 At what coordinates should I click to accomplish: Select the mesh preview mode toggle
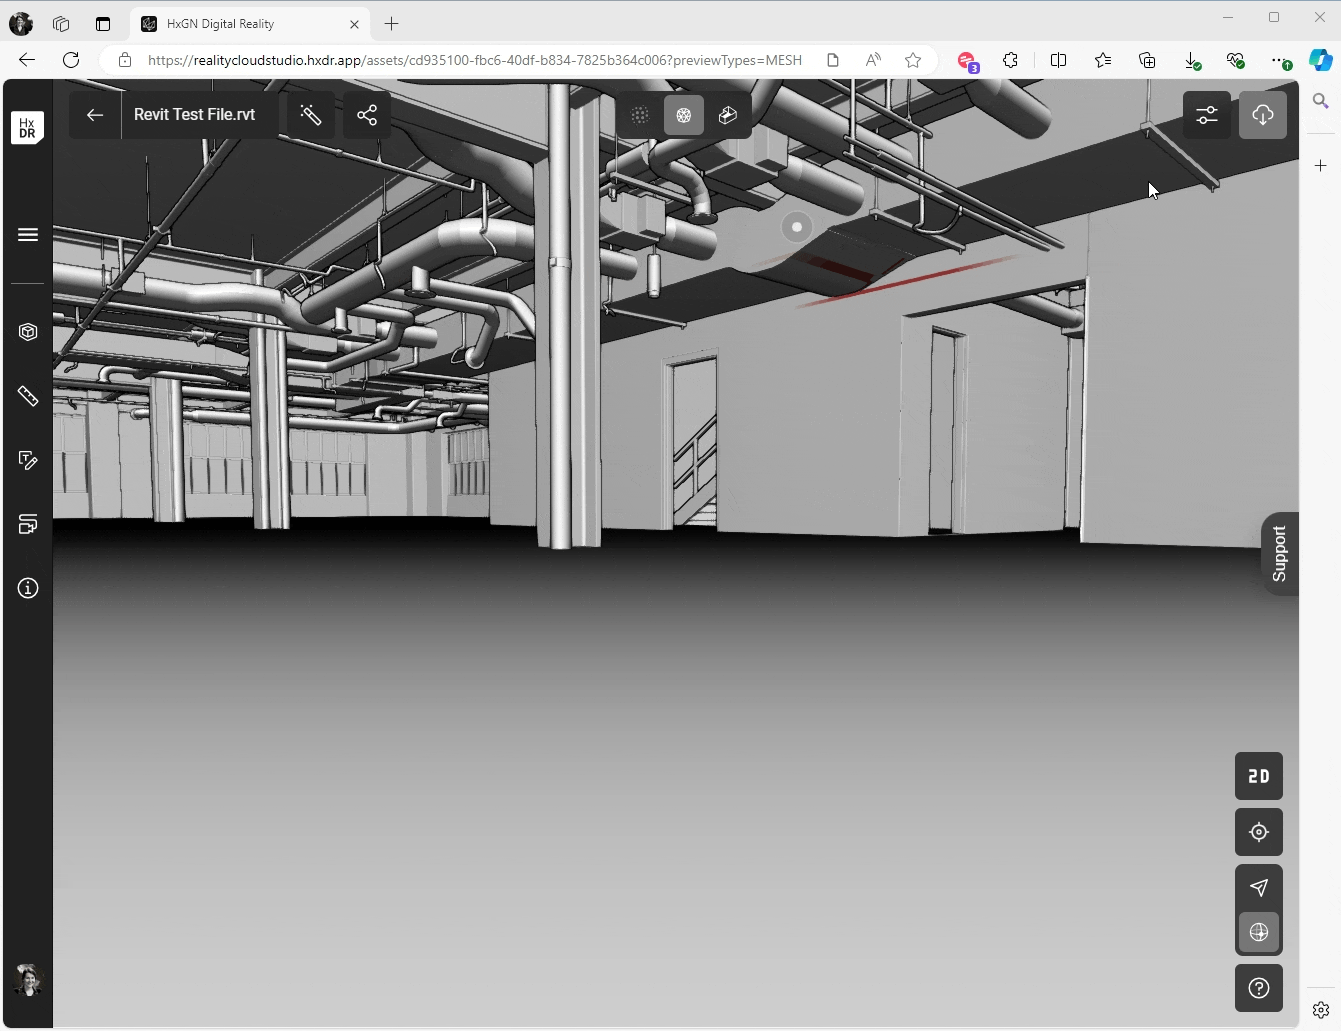684,115
